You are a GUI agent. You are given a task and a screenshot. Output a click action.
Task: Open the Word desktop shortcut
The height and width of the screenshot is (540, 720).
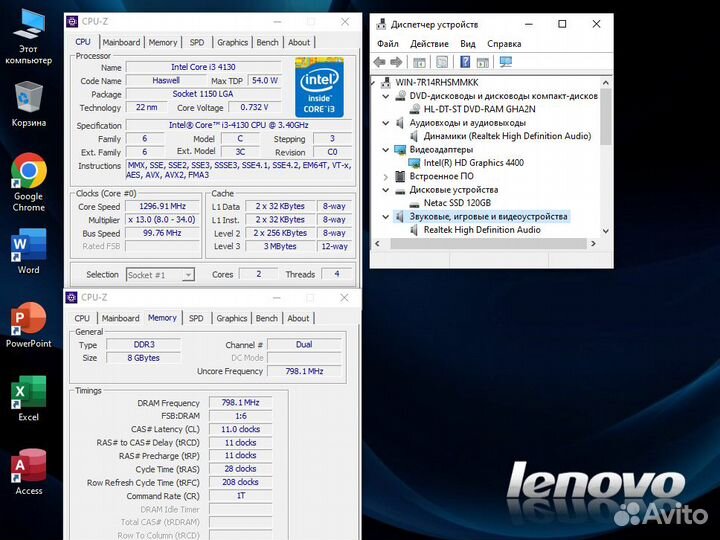tap(28, 251)
